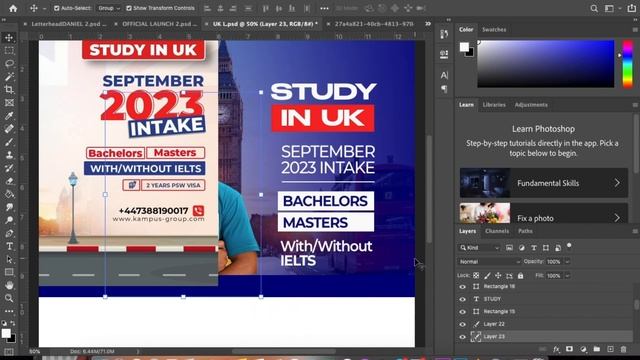
Task: Switch to the Libraries tab
Action: 494,105
